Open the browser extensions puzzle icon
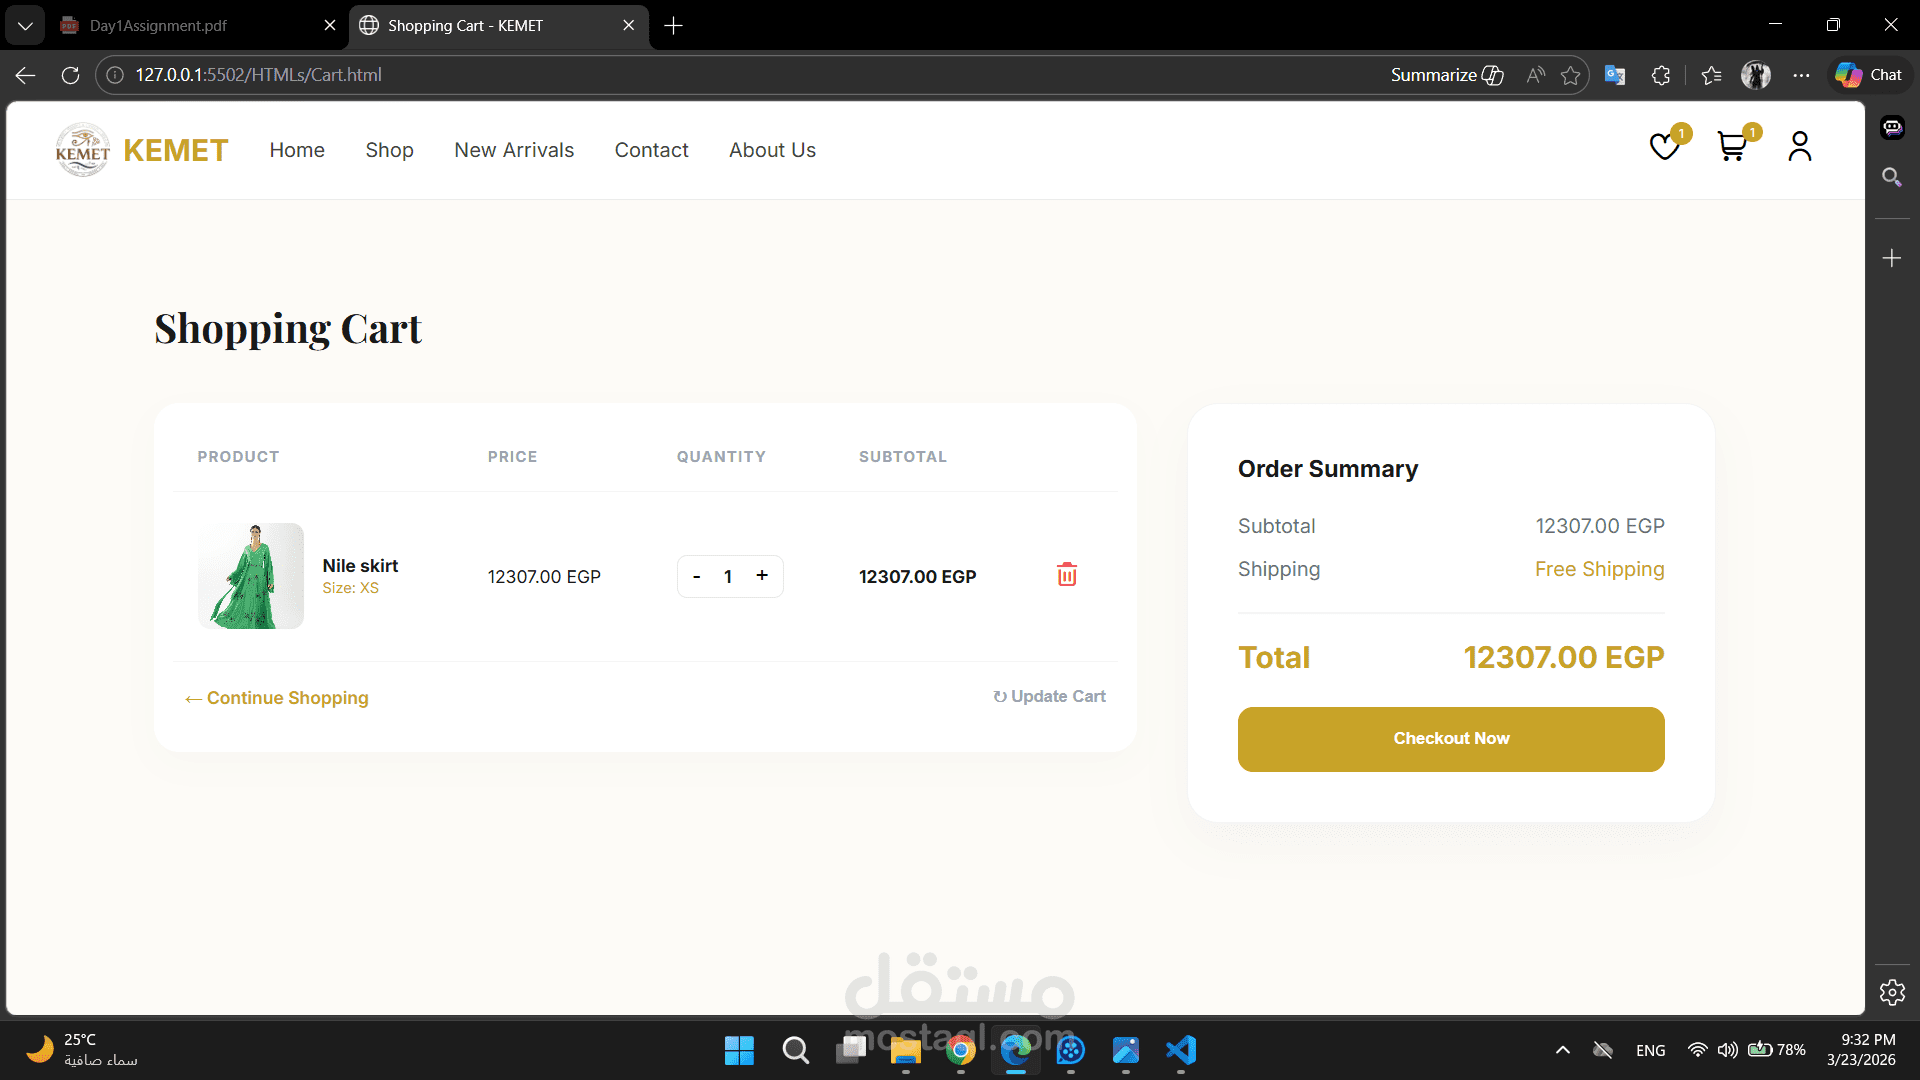This screenshot has width=1920, height=1080. pos(1661,75)
